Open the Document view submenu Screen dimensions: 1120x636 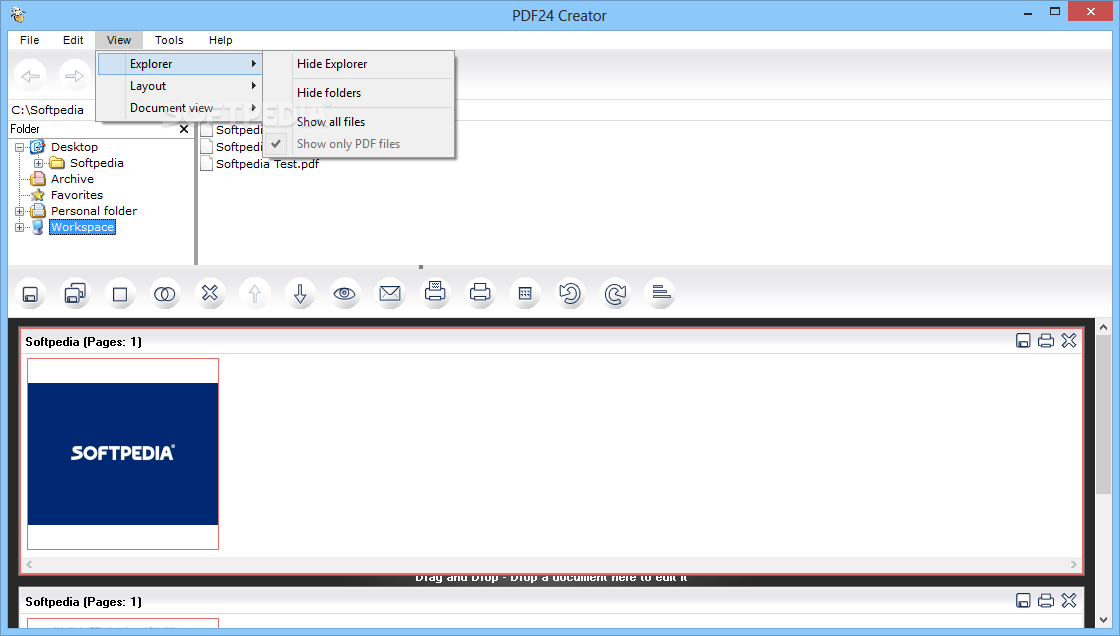coord(180,108)
